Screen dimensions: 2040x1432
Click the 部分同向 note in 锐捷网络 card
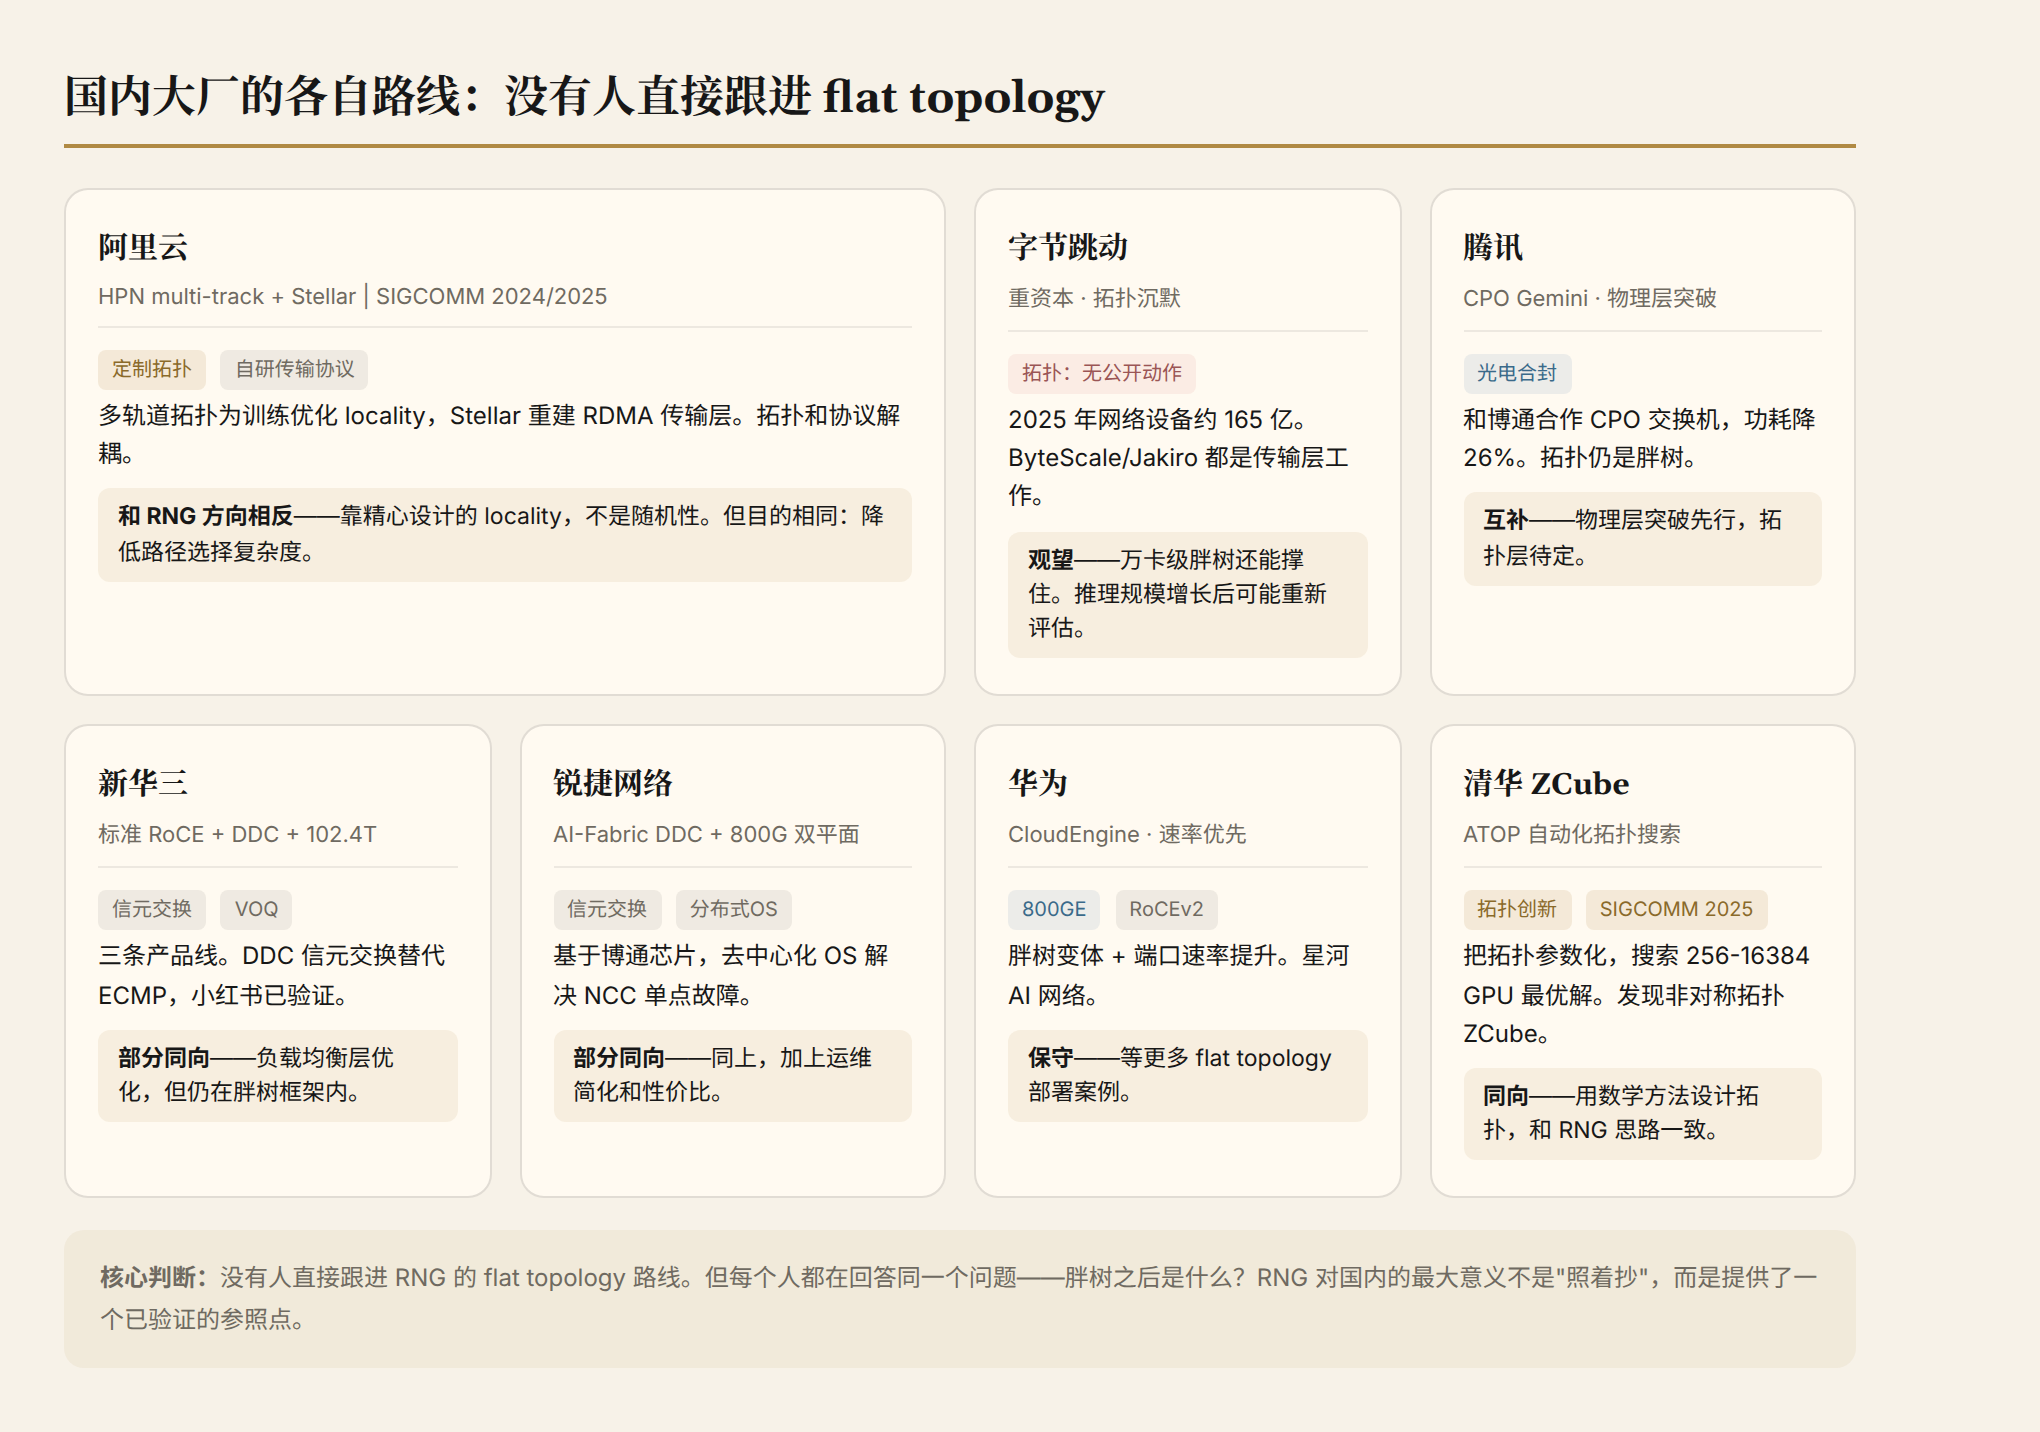point(732,1075)
